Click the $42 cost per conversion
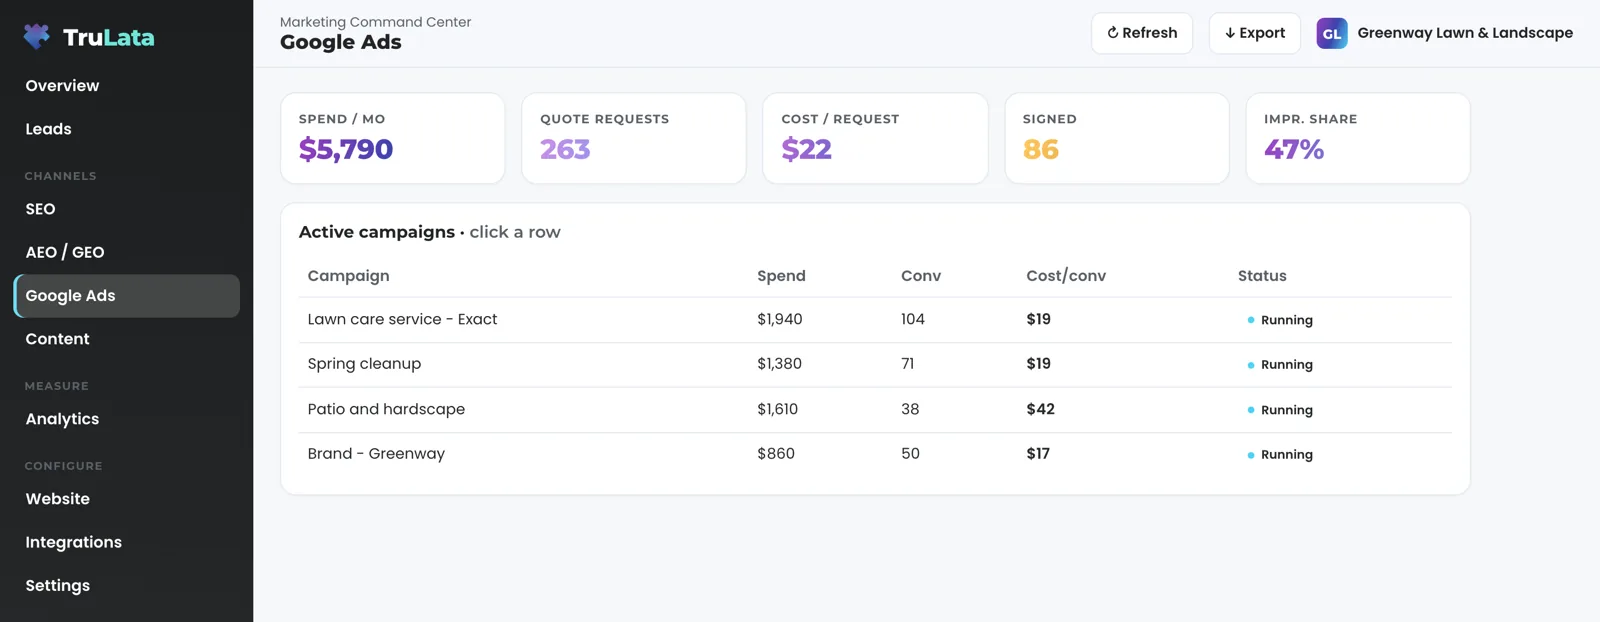The width and height of the screenshot is (1600, 622). tap(1040, 409)
